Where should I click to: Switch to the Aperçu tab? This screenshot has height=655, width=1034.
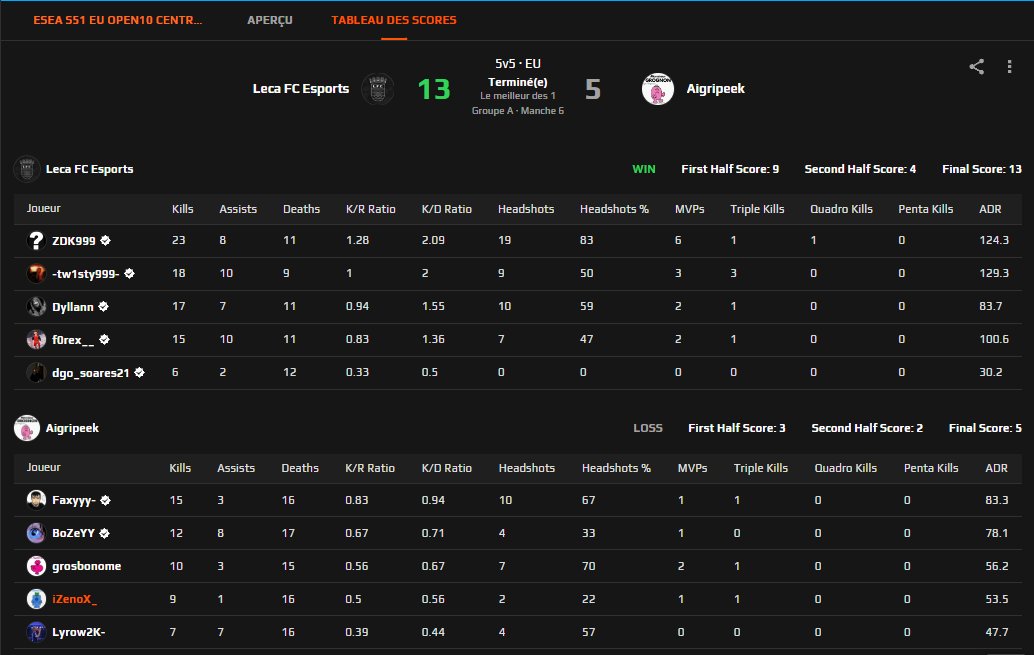[270, 20]
